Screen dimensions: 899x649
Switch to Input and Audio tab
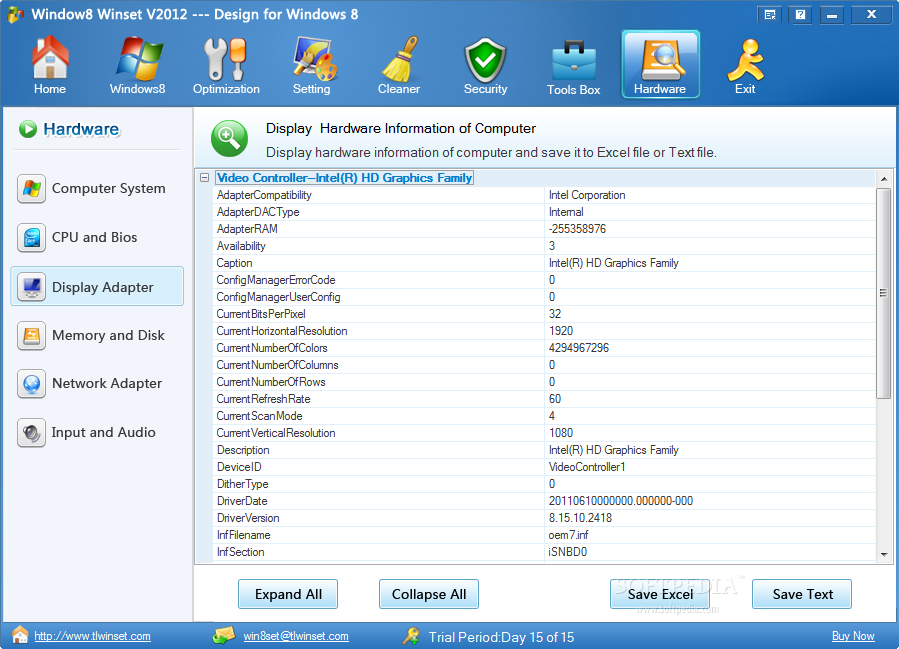[97, 433]
